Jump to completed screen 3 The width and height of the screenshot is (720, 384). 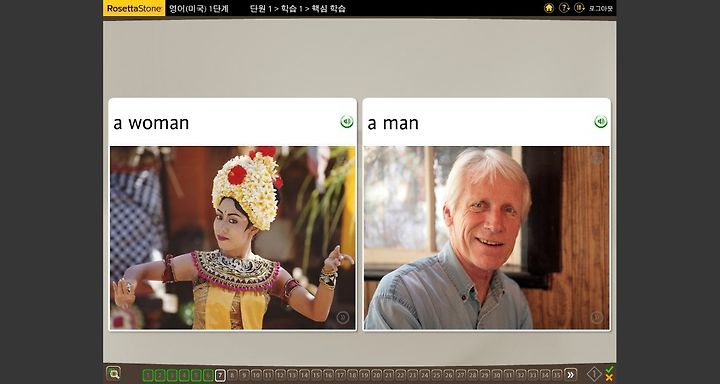[x=172, y=376]
